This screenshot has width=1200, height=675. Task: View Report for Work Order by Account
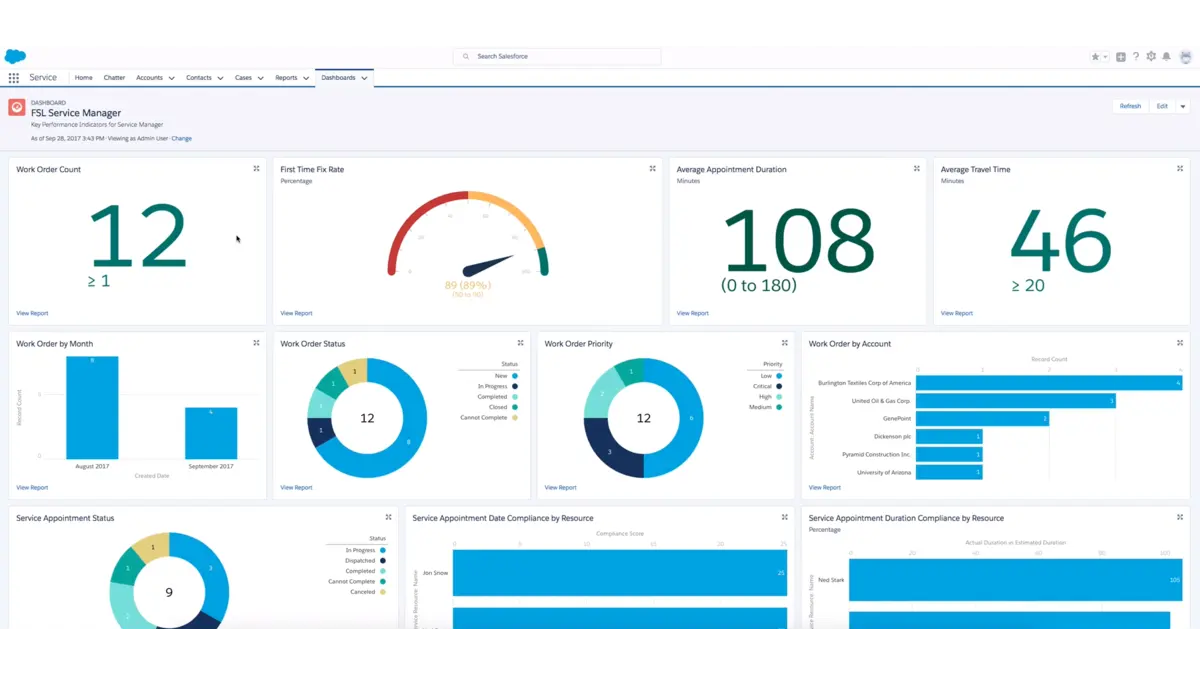click(824, 487)
